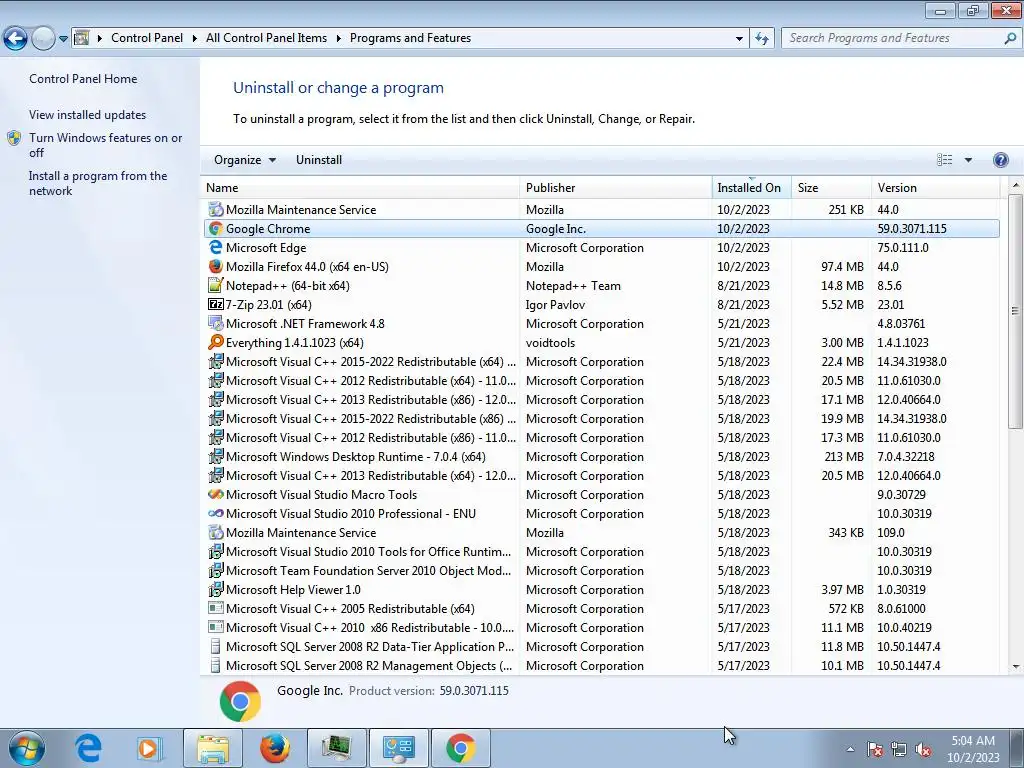Image resolution: width=1024 pixels, height=768 pixels.
Task: Click version 109.0 cell
Action: pos(891,533)
